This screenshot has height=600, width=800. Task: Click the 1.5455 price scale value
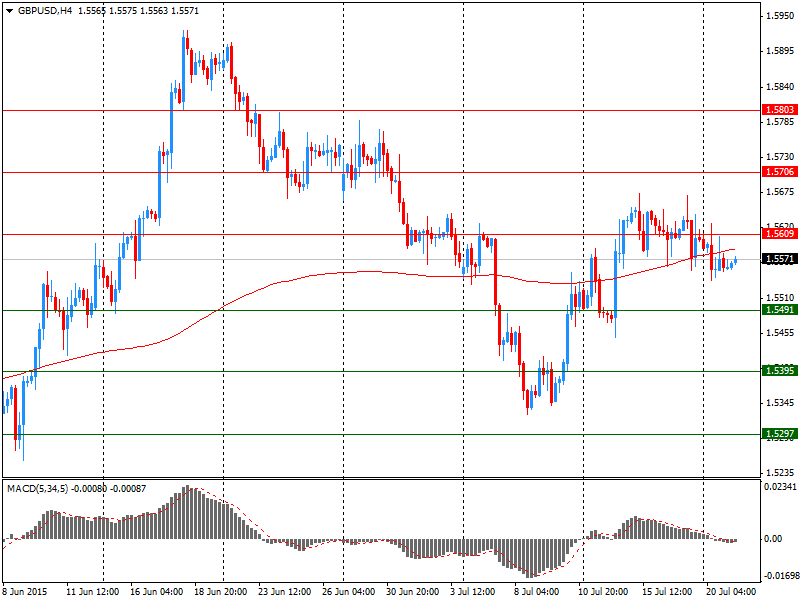click(x=780, y=333)
